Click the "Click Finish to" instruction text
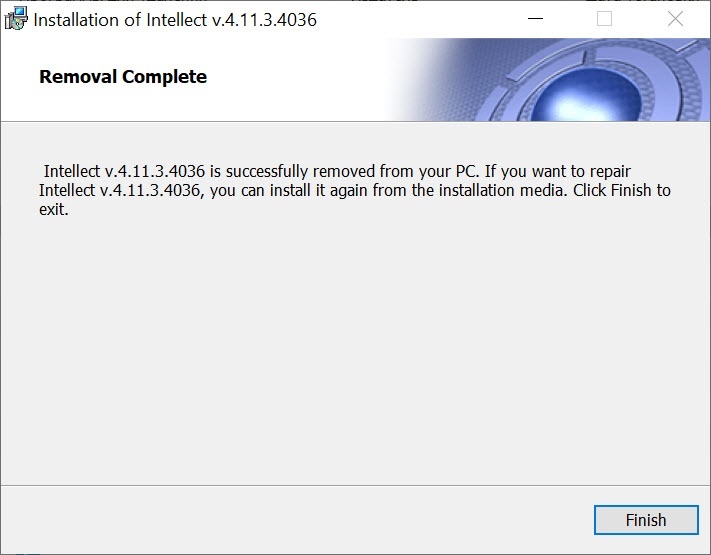 621,190
